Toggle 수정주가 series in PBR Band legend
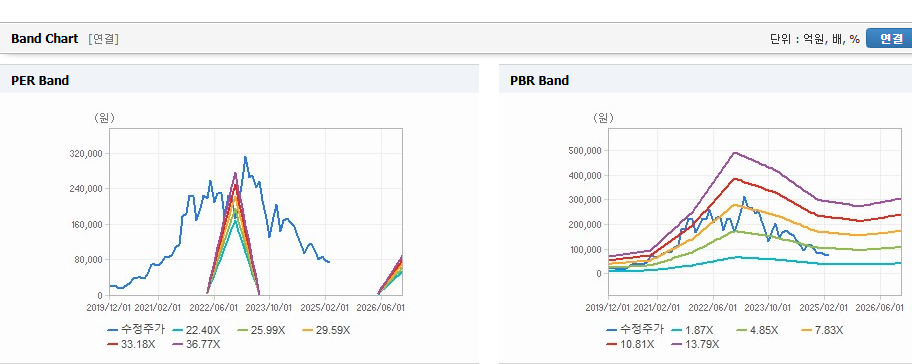Viewport: 912px width, 364px height. (x=636, y=330)
